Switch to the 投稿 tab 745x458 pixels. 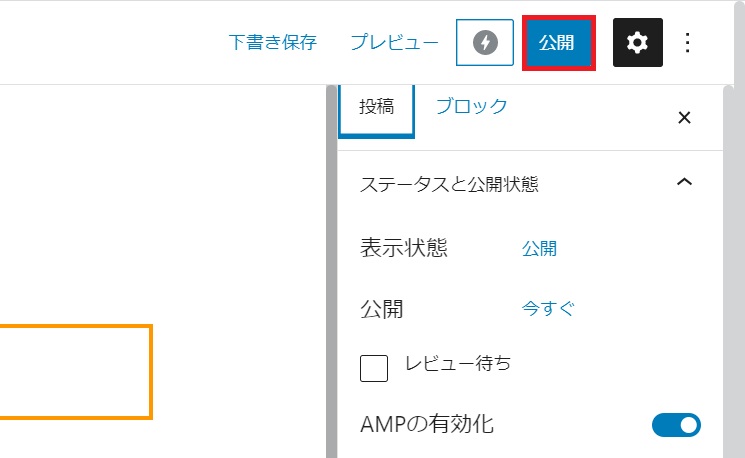pos(377,108)
